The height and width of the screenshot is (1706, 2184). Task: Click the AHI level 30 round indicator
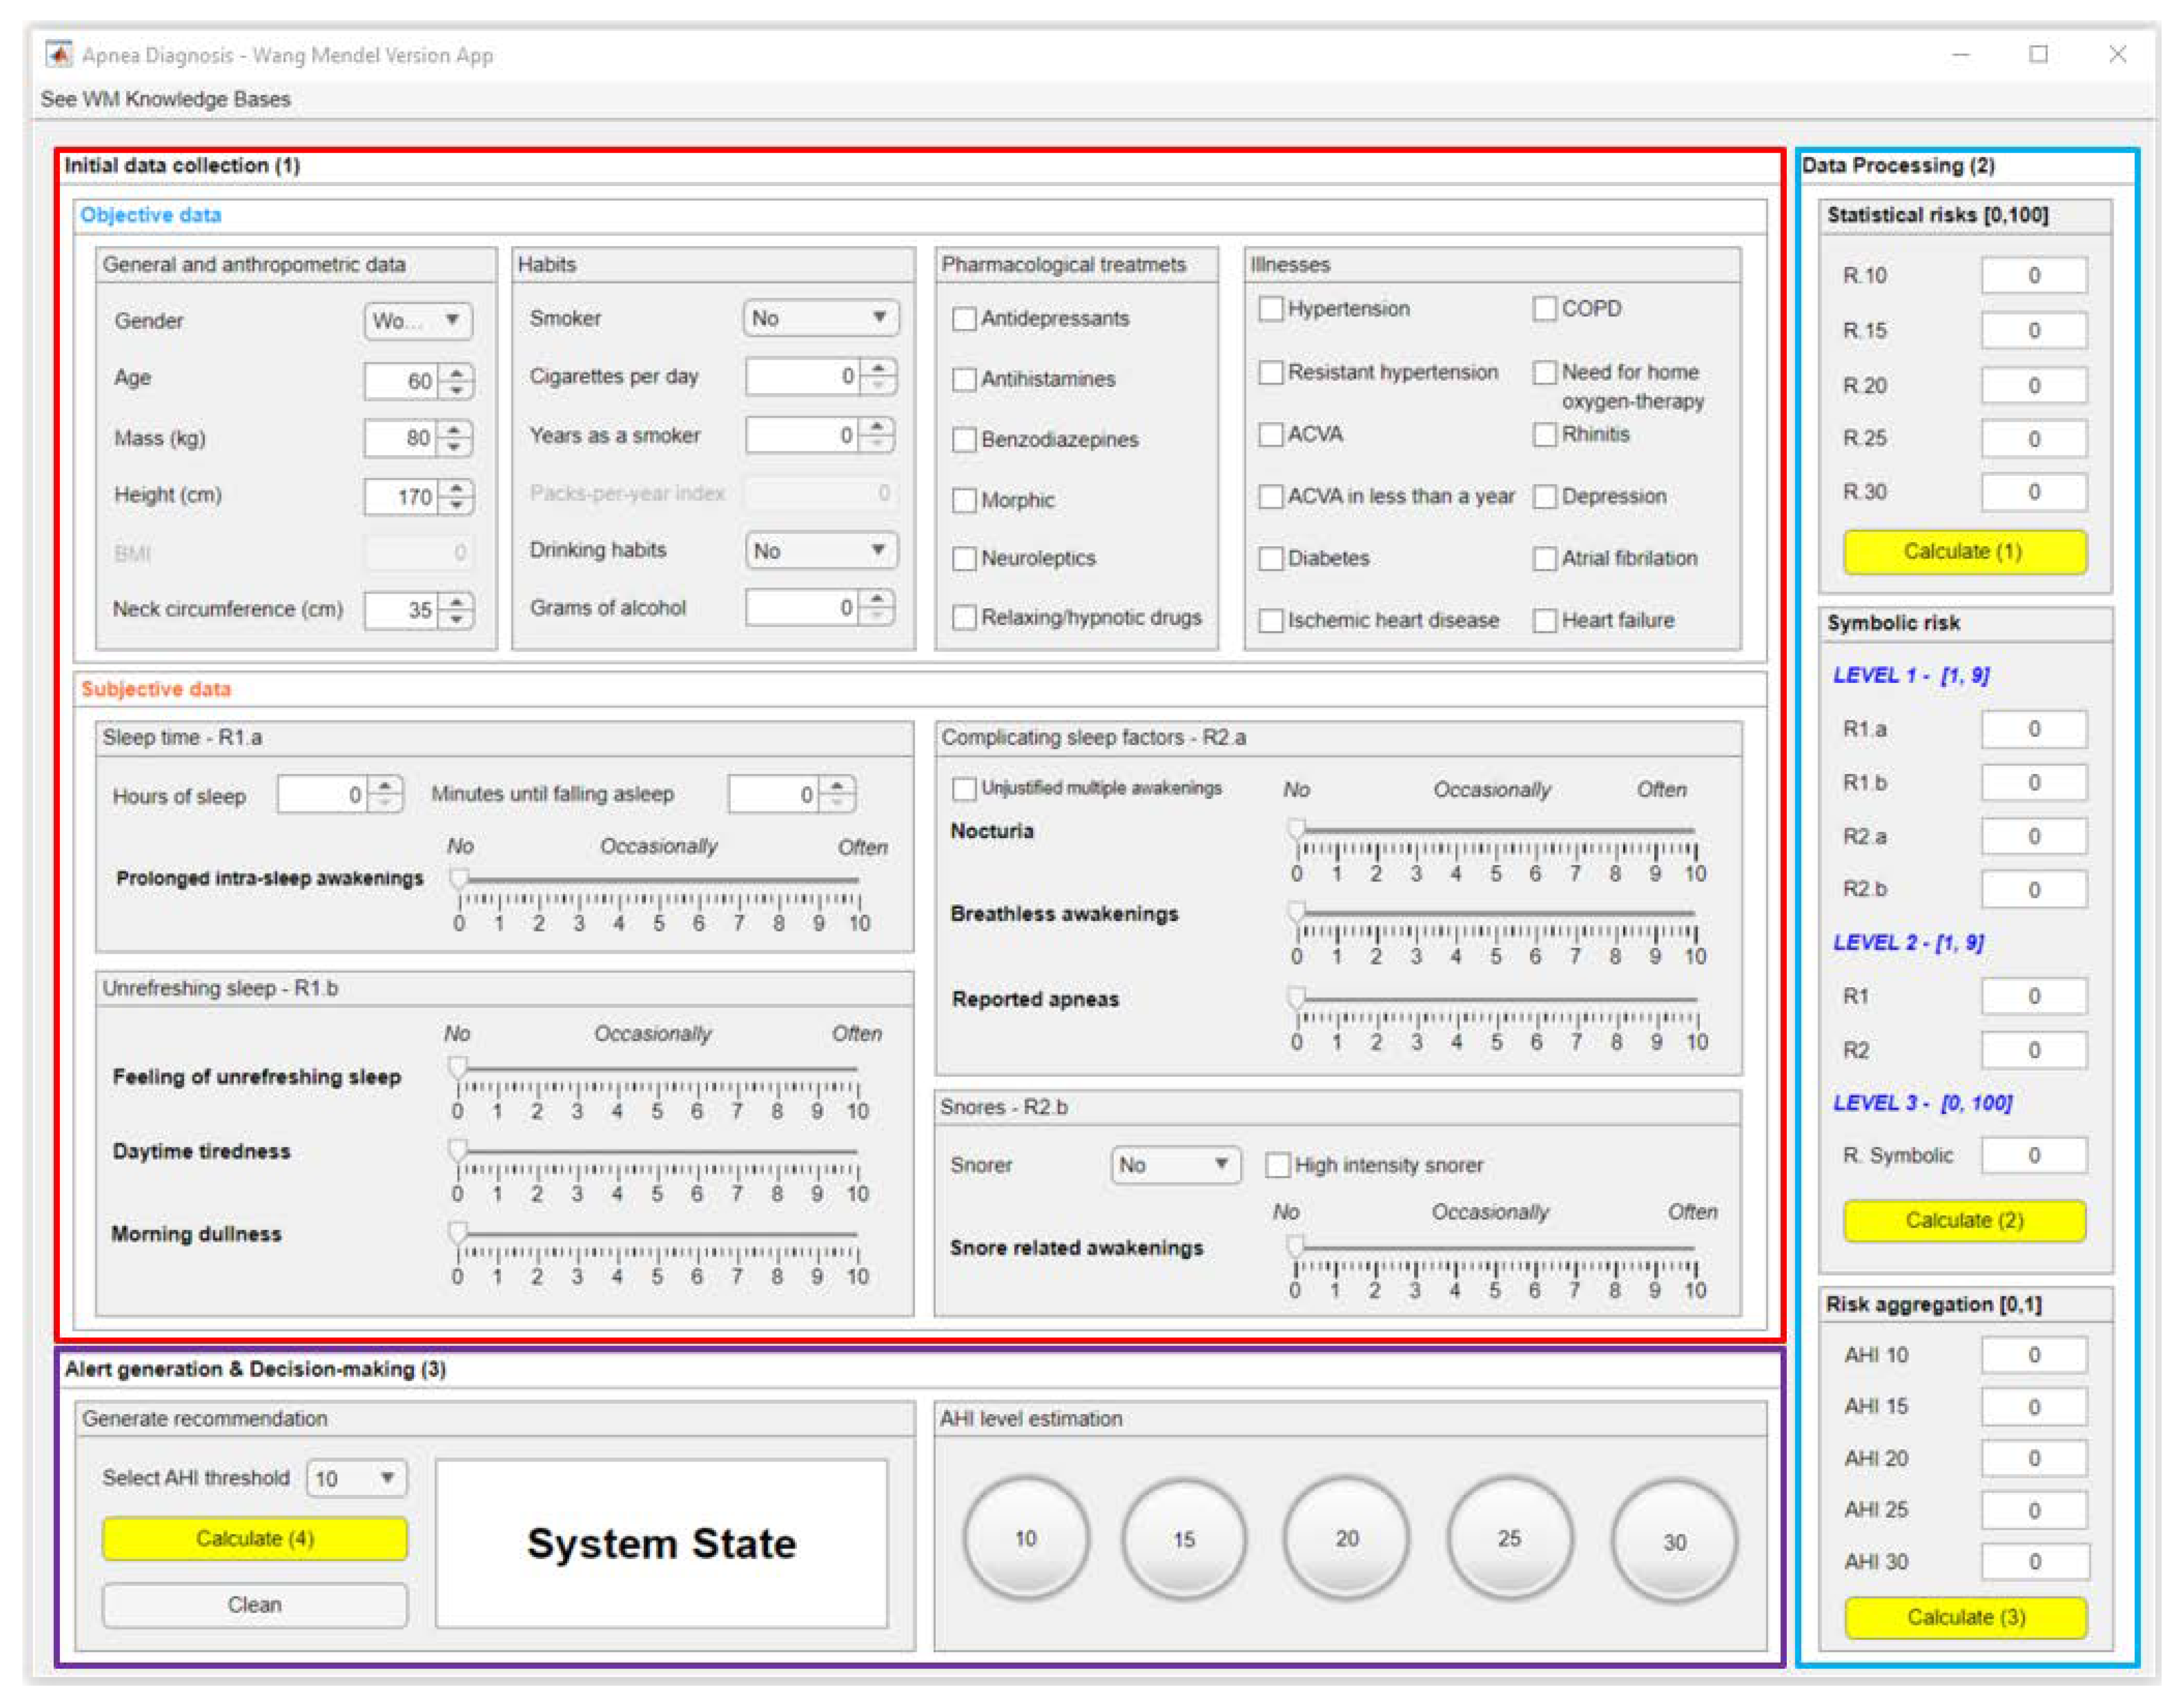(1673, 1541)
